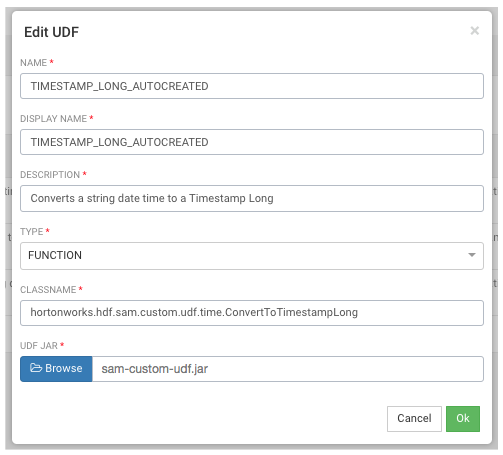This screenshot has width=503, height=455.
Task: Expand the TYPE dropdown caret arrow
Action: click(471, 255)
